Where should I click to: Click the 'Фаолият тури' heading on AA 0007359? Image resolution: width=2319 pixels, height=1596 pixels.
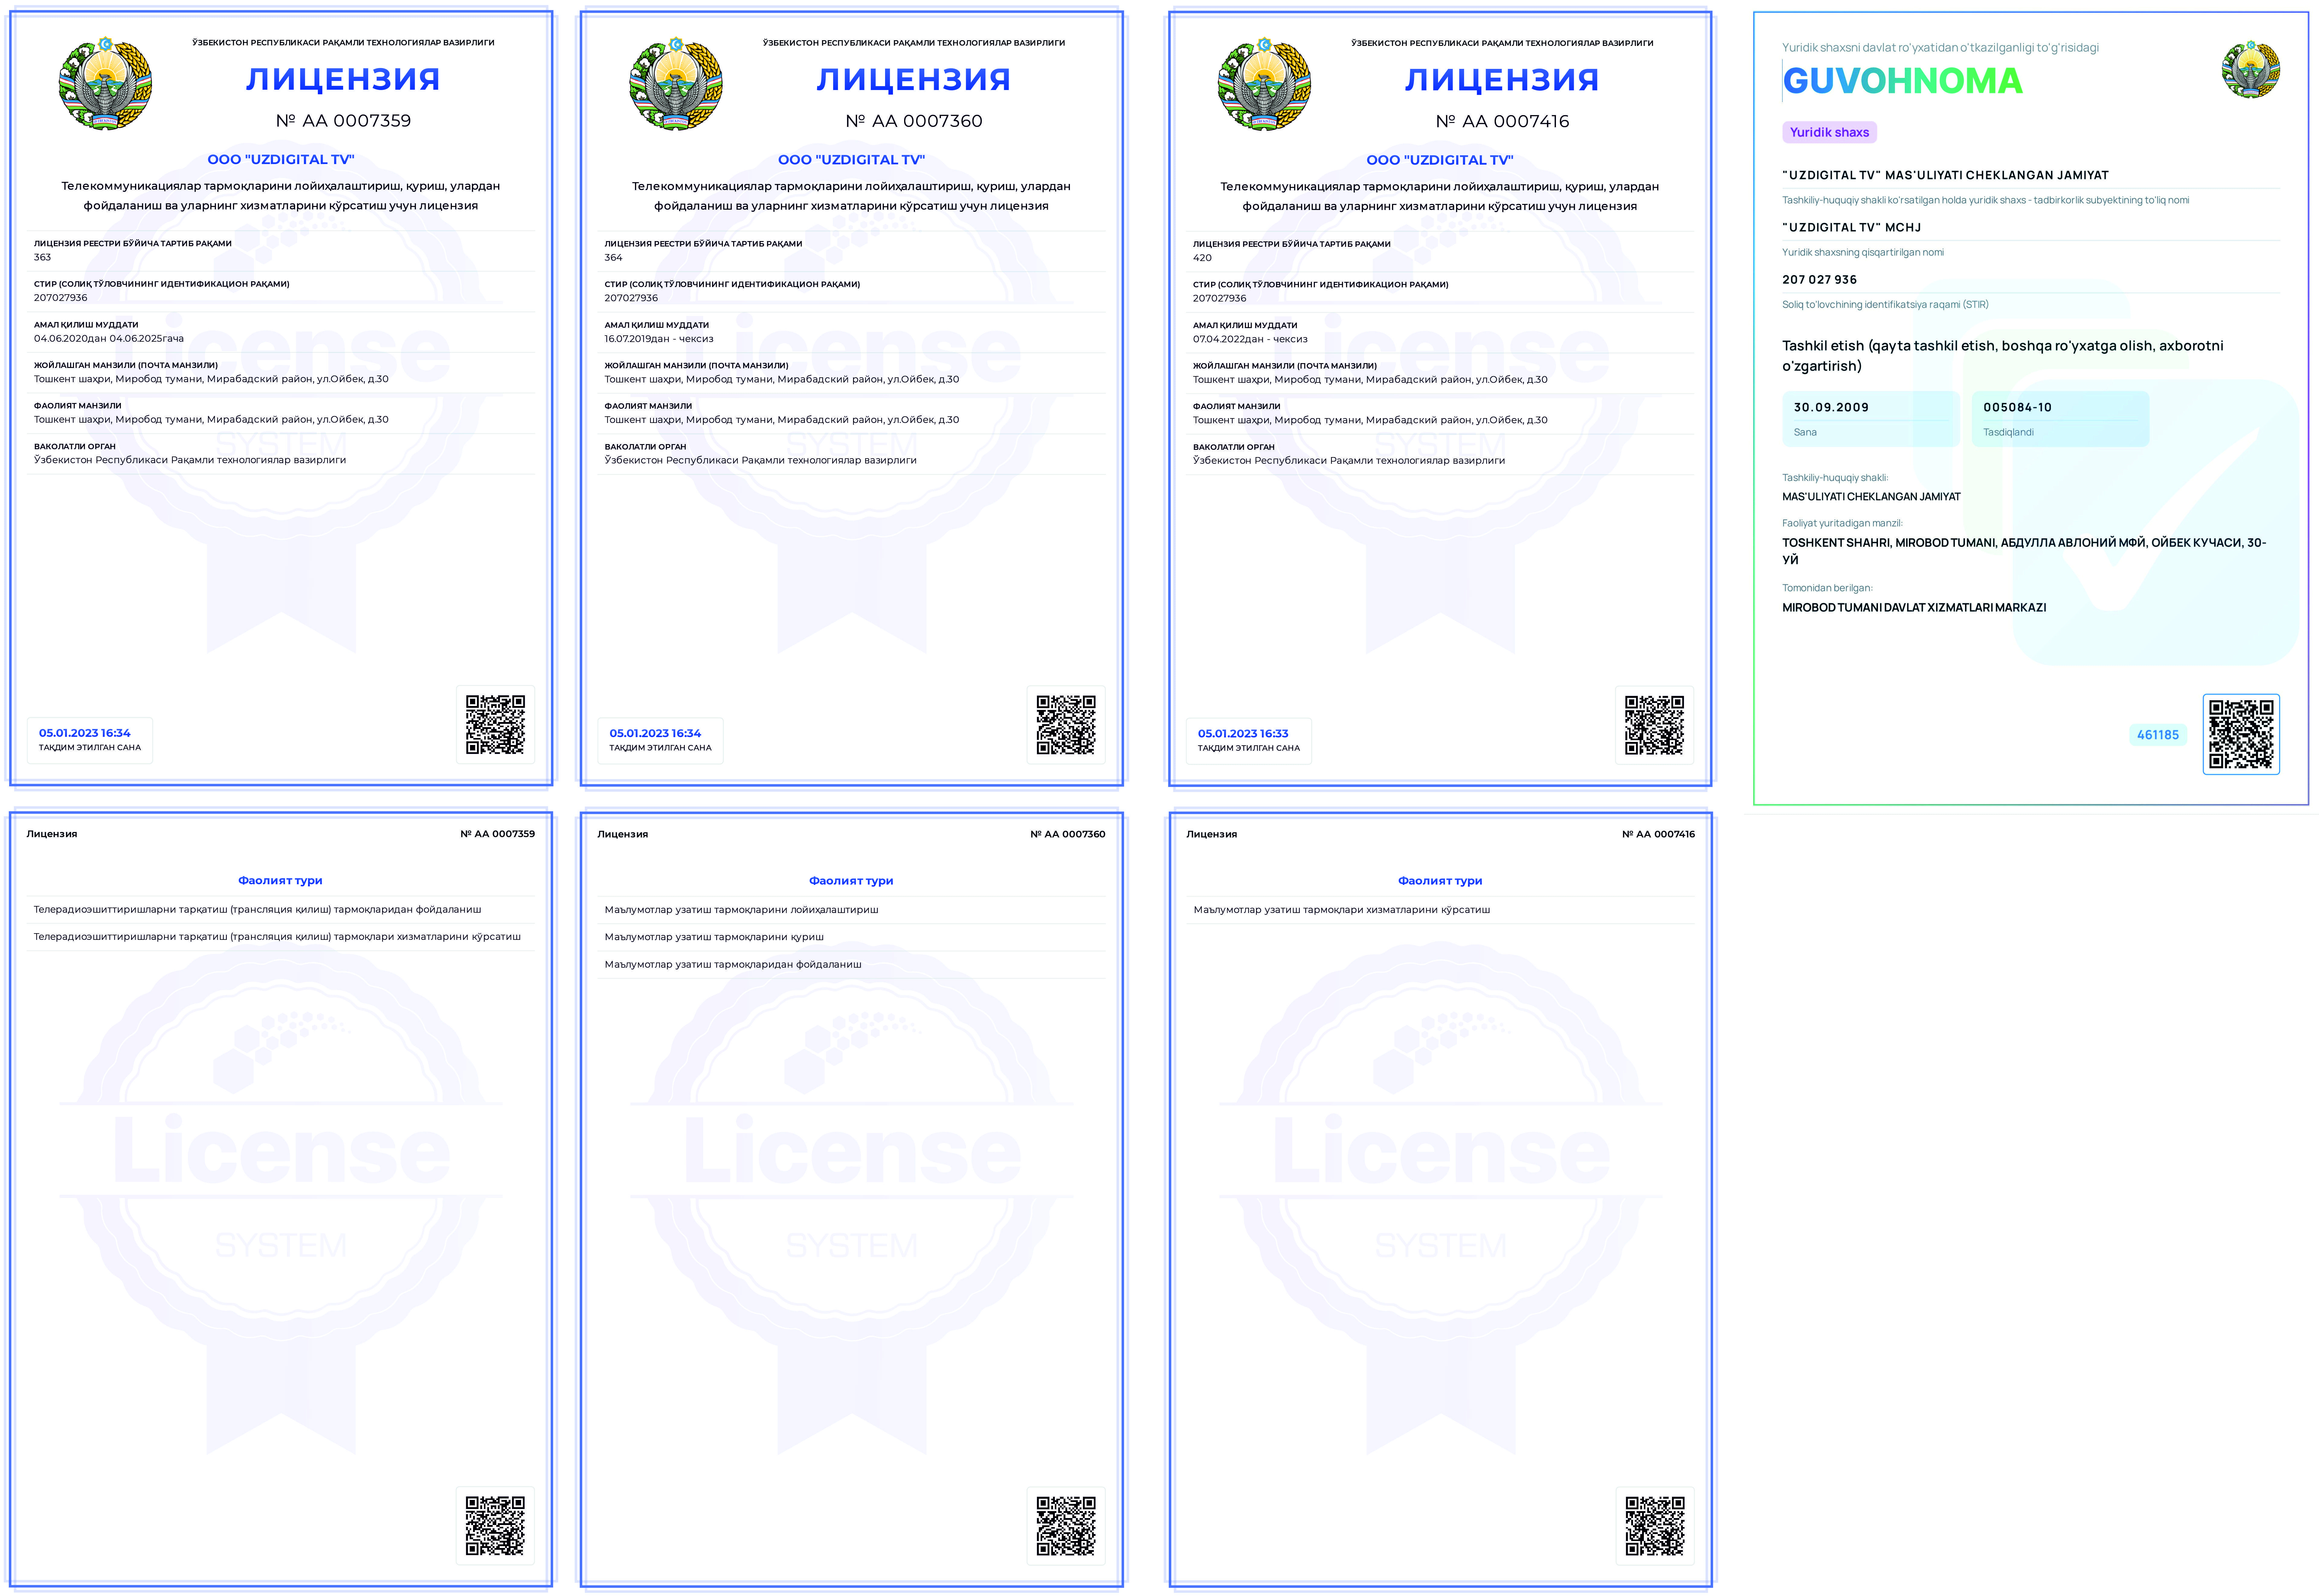[x=280, y=881]
